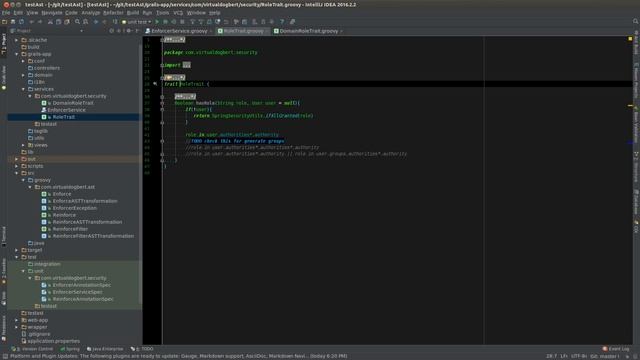
Task: Click the Scroll from Source icon in Project panel
Action: pos(111,31)
